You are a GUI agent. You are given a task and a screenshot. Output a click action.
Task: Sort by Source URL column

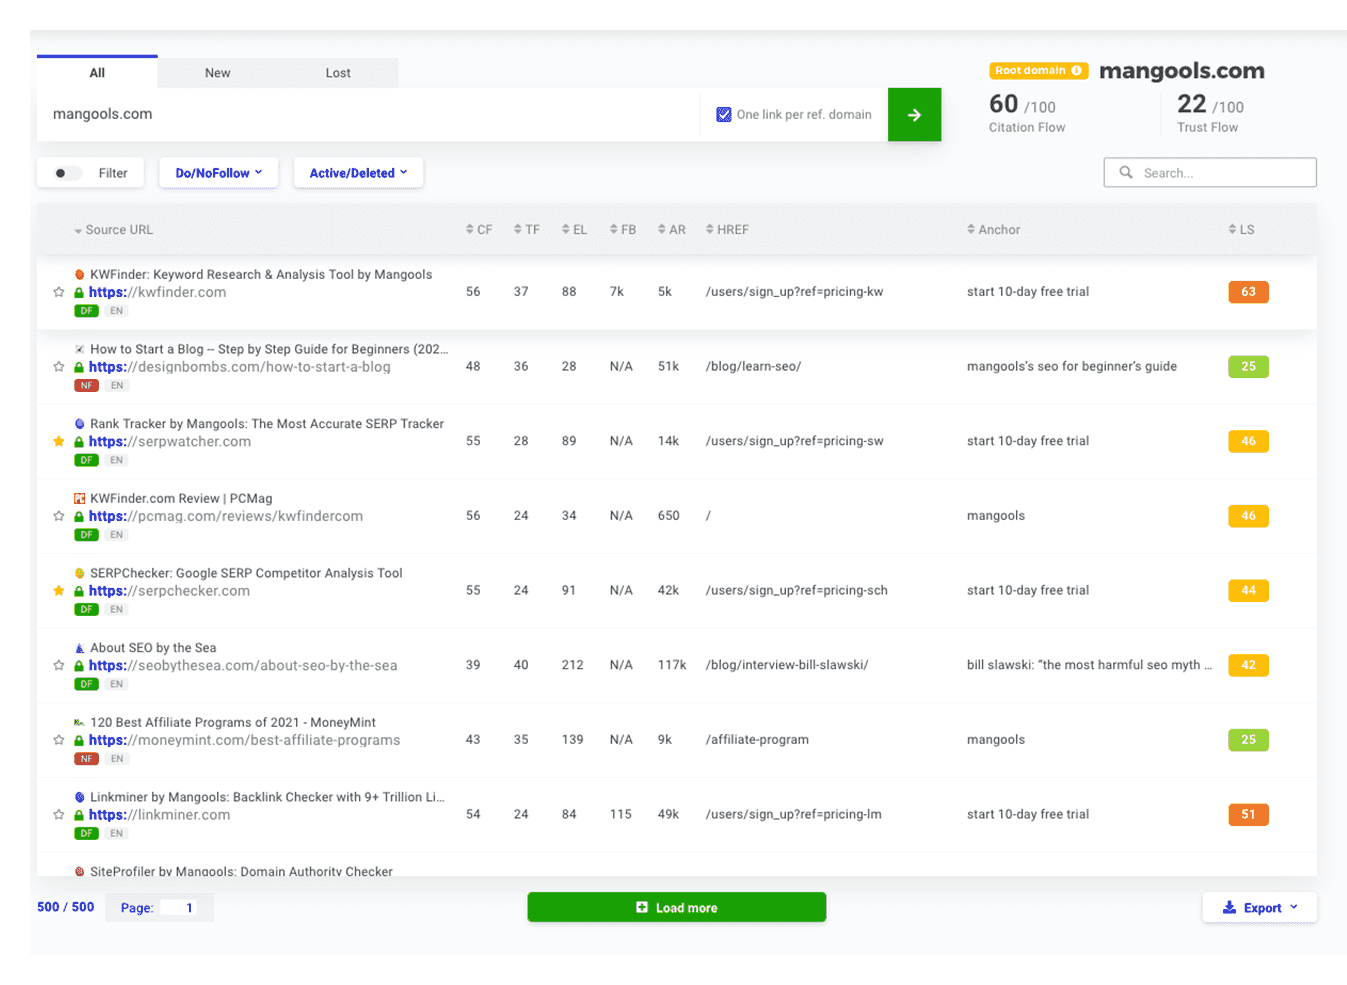[113, 230]
